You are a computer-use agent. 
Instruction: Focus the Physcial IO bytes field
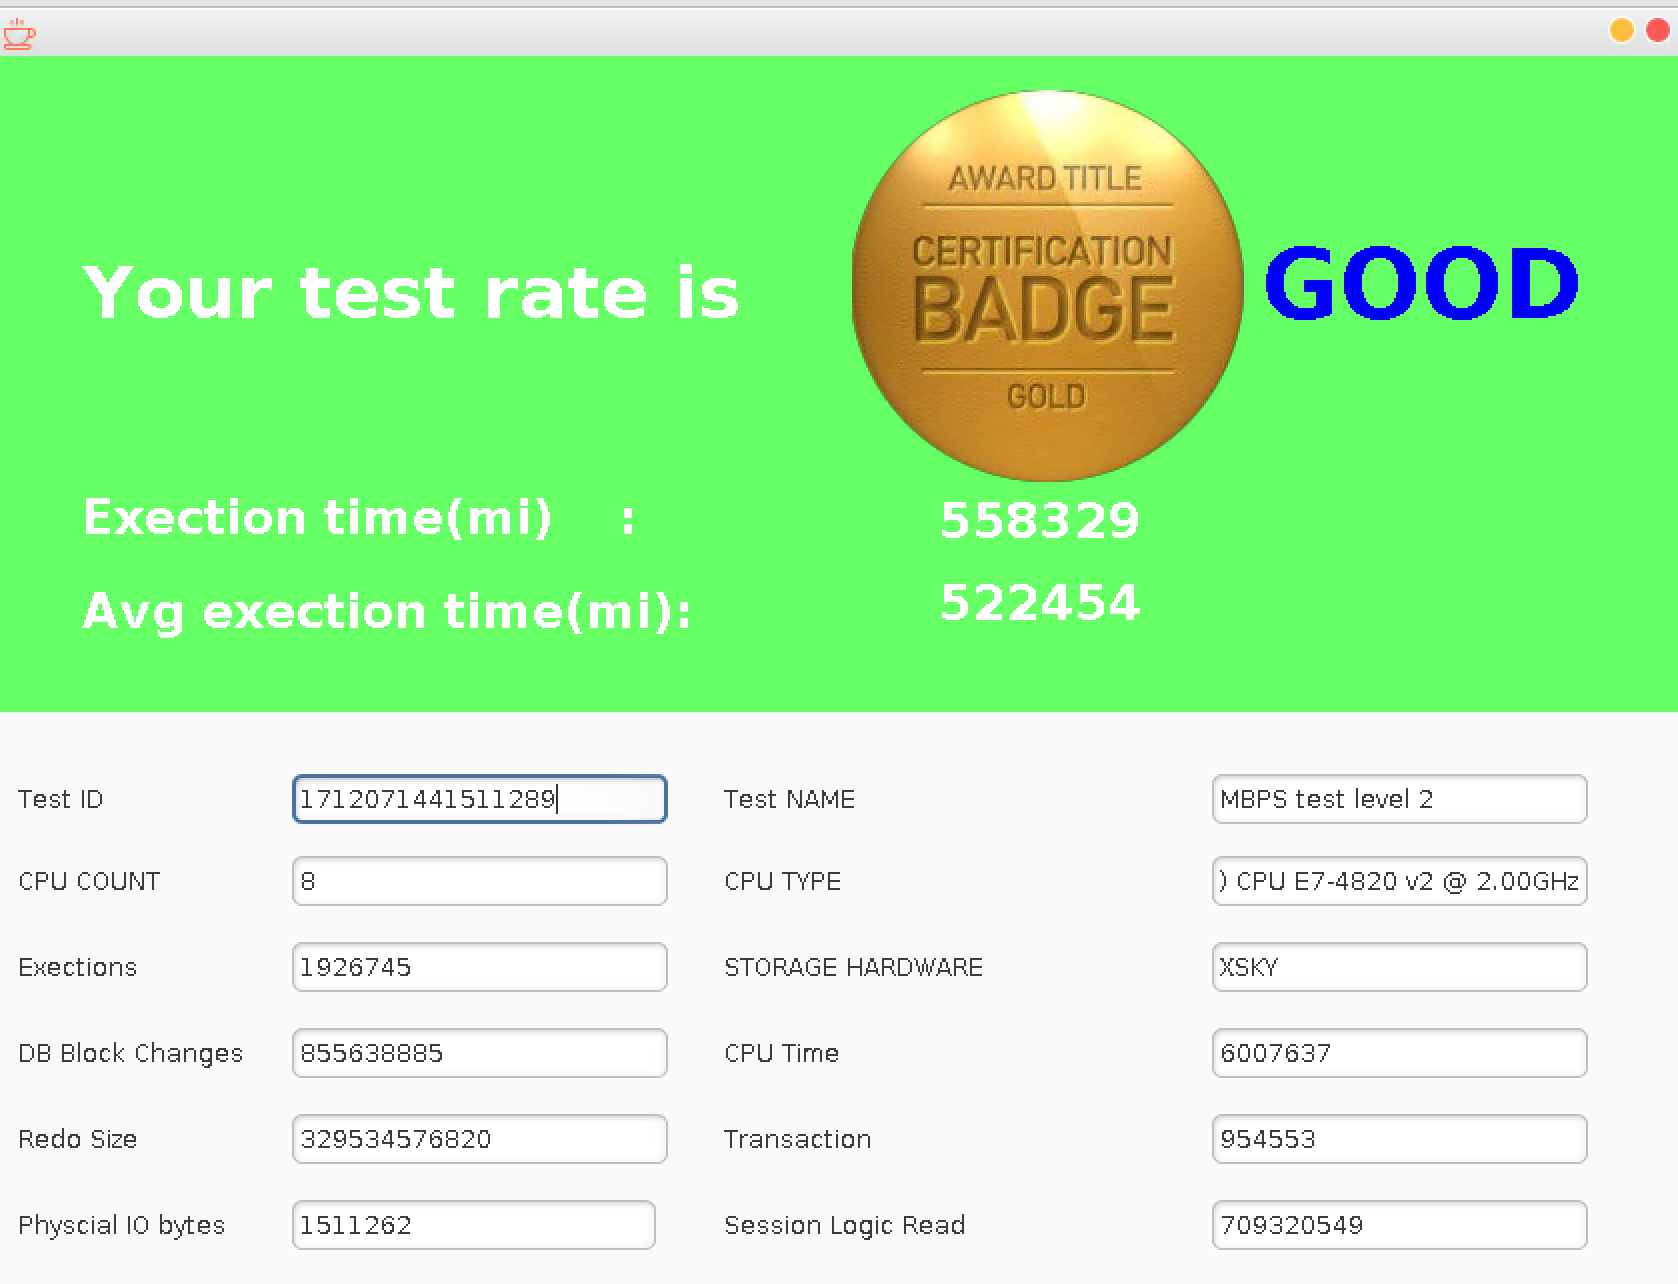pos(474,1225)
